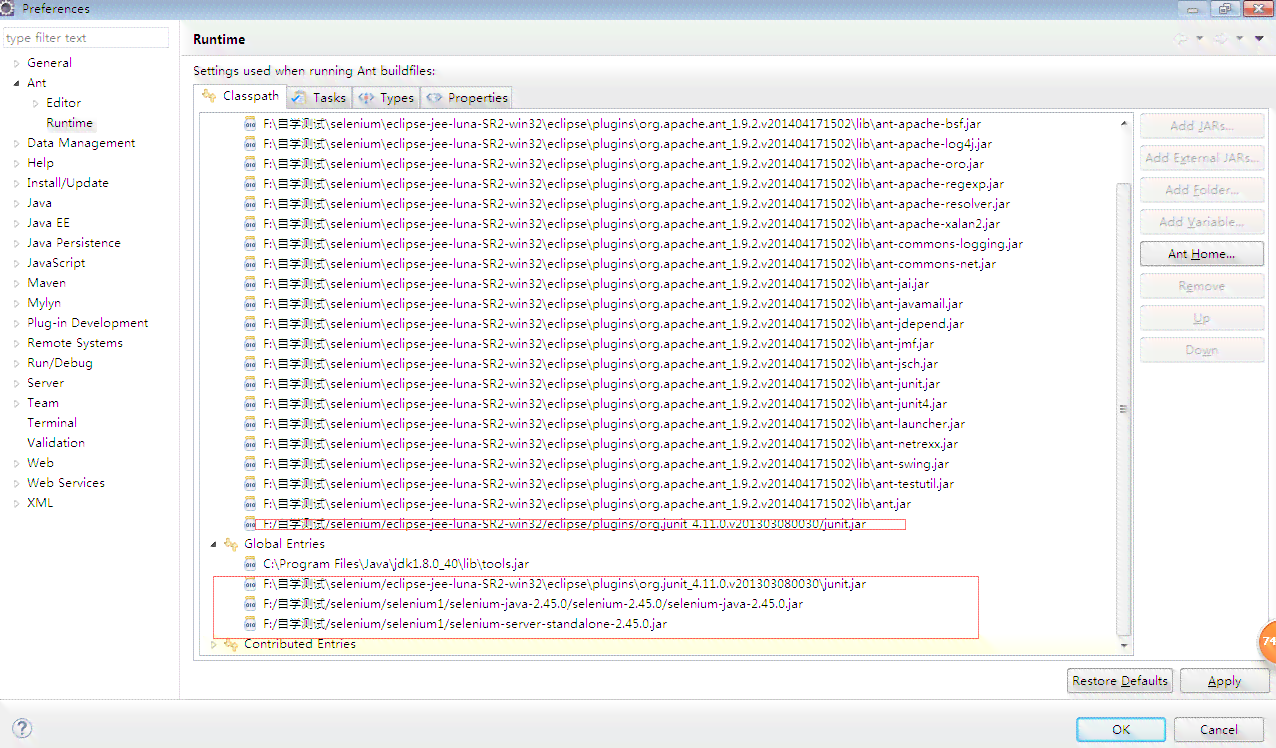The height and width of the screenshot is (748, 1276).
Task: Click the Cancel button
Action: pos(1218,729)
